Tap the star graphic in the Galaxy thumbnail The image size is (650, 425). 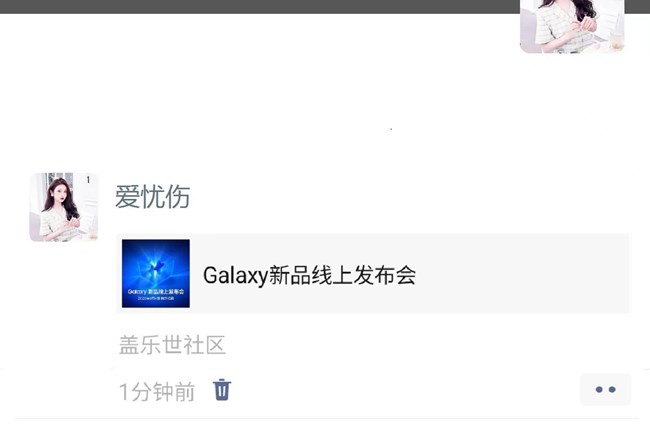point(156,266)
